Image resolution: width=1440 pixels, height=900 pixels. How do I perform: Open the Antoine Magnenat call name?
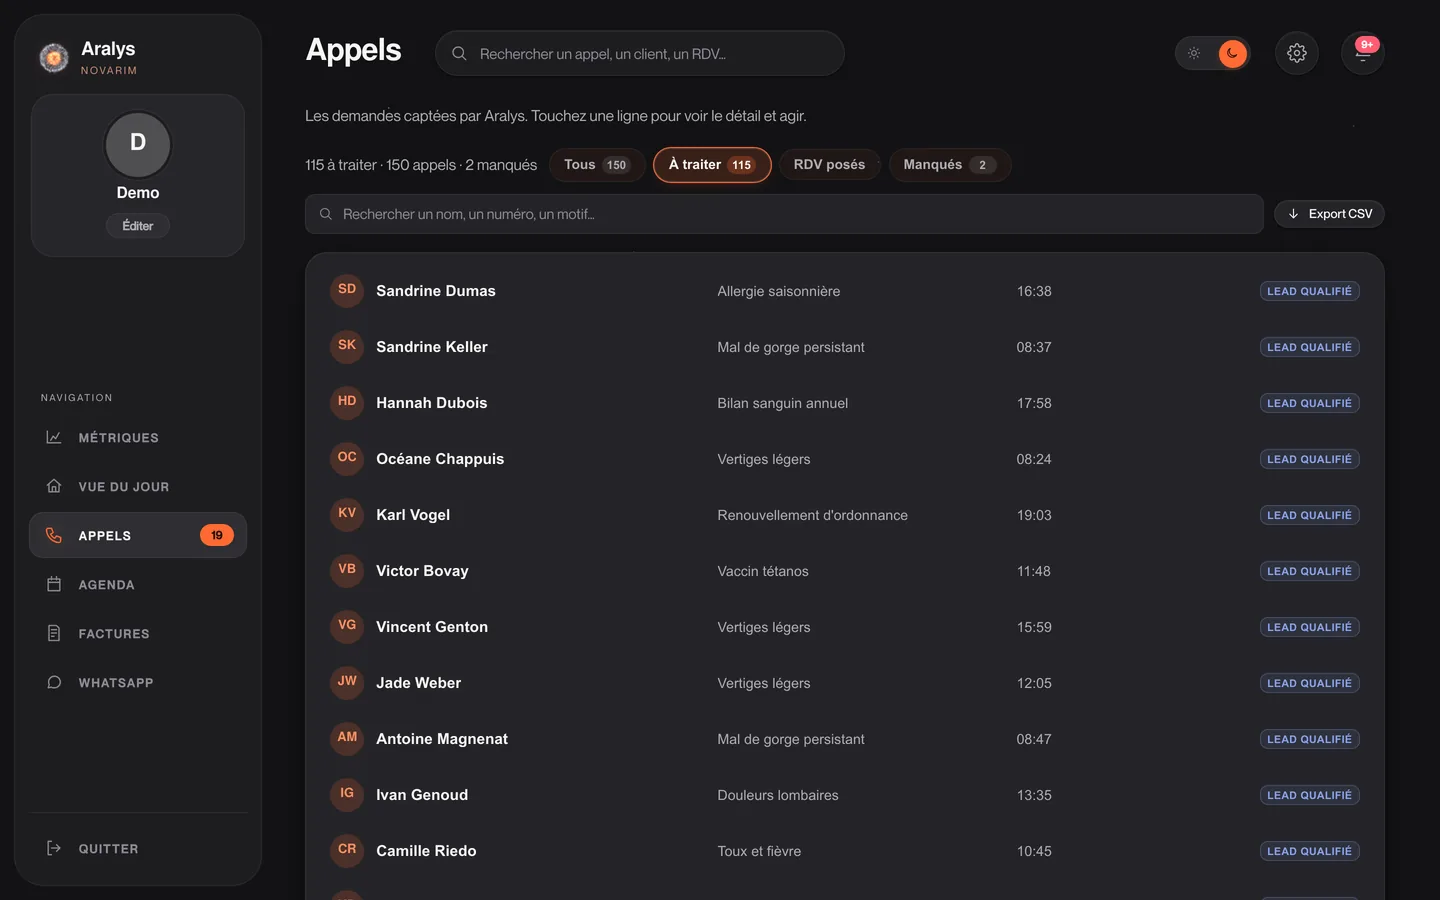pyautogui.click(x=442, y=739)
